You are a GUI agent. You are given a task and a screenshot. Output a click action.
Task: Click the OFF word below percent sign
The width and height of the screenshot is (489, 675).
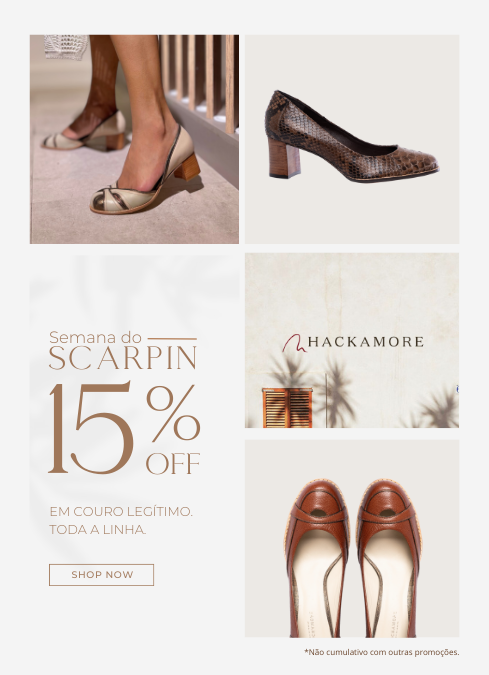[173, 463]
